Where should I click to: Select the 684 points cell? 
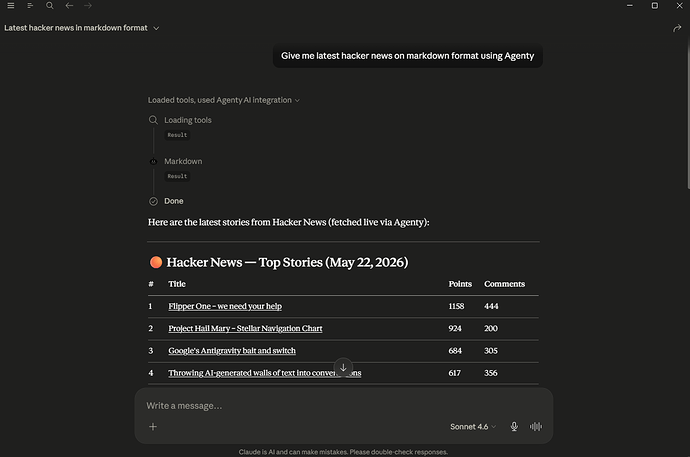(x=455, y=351)
